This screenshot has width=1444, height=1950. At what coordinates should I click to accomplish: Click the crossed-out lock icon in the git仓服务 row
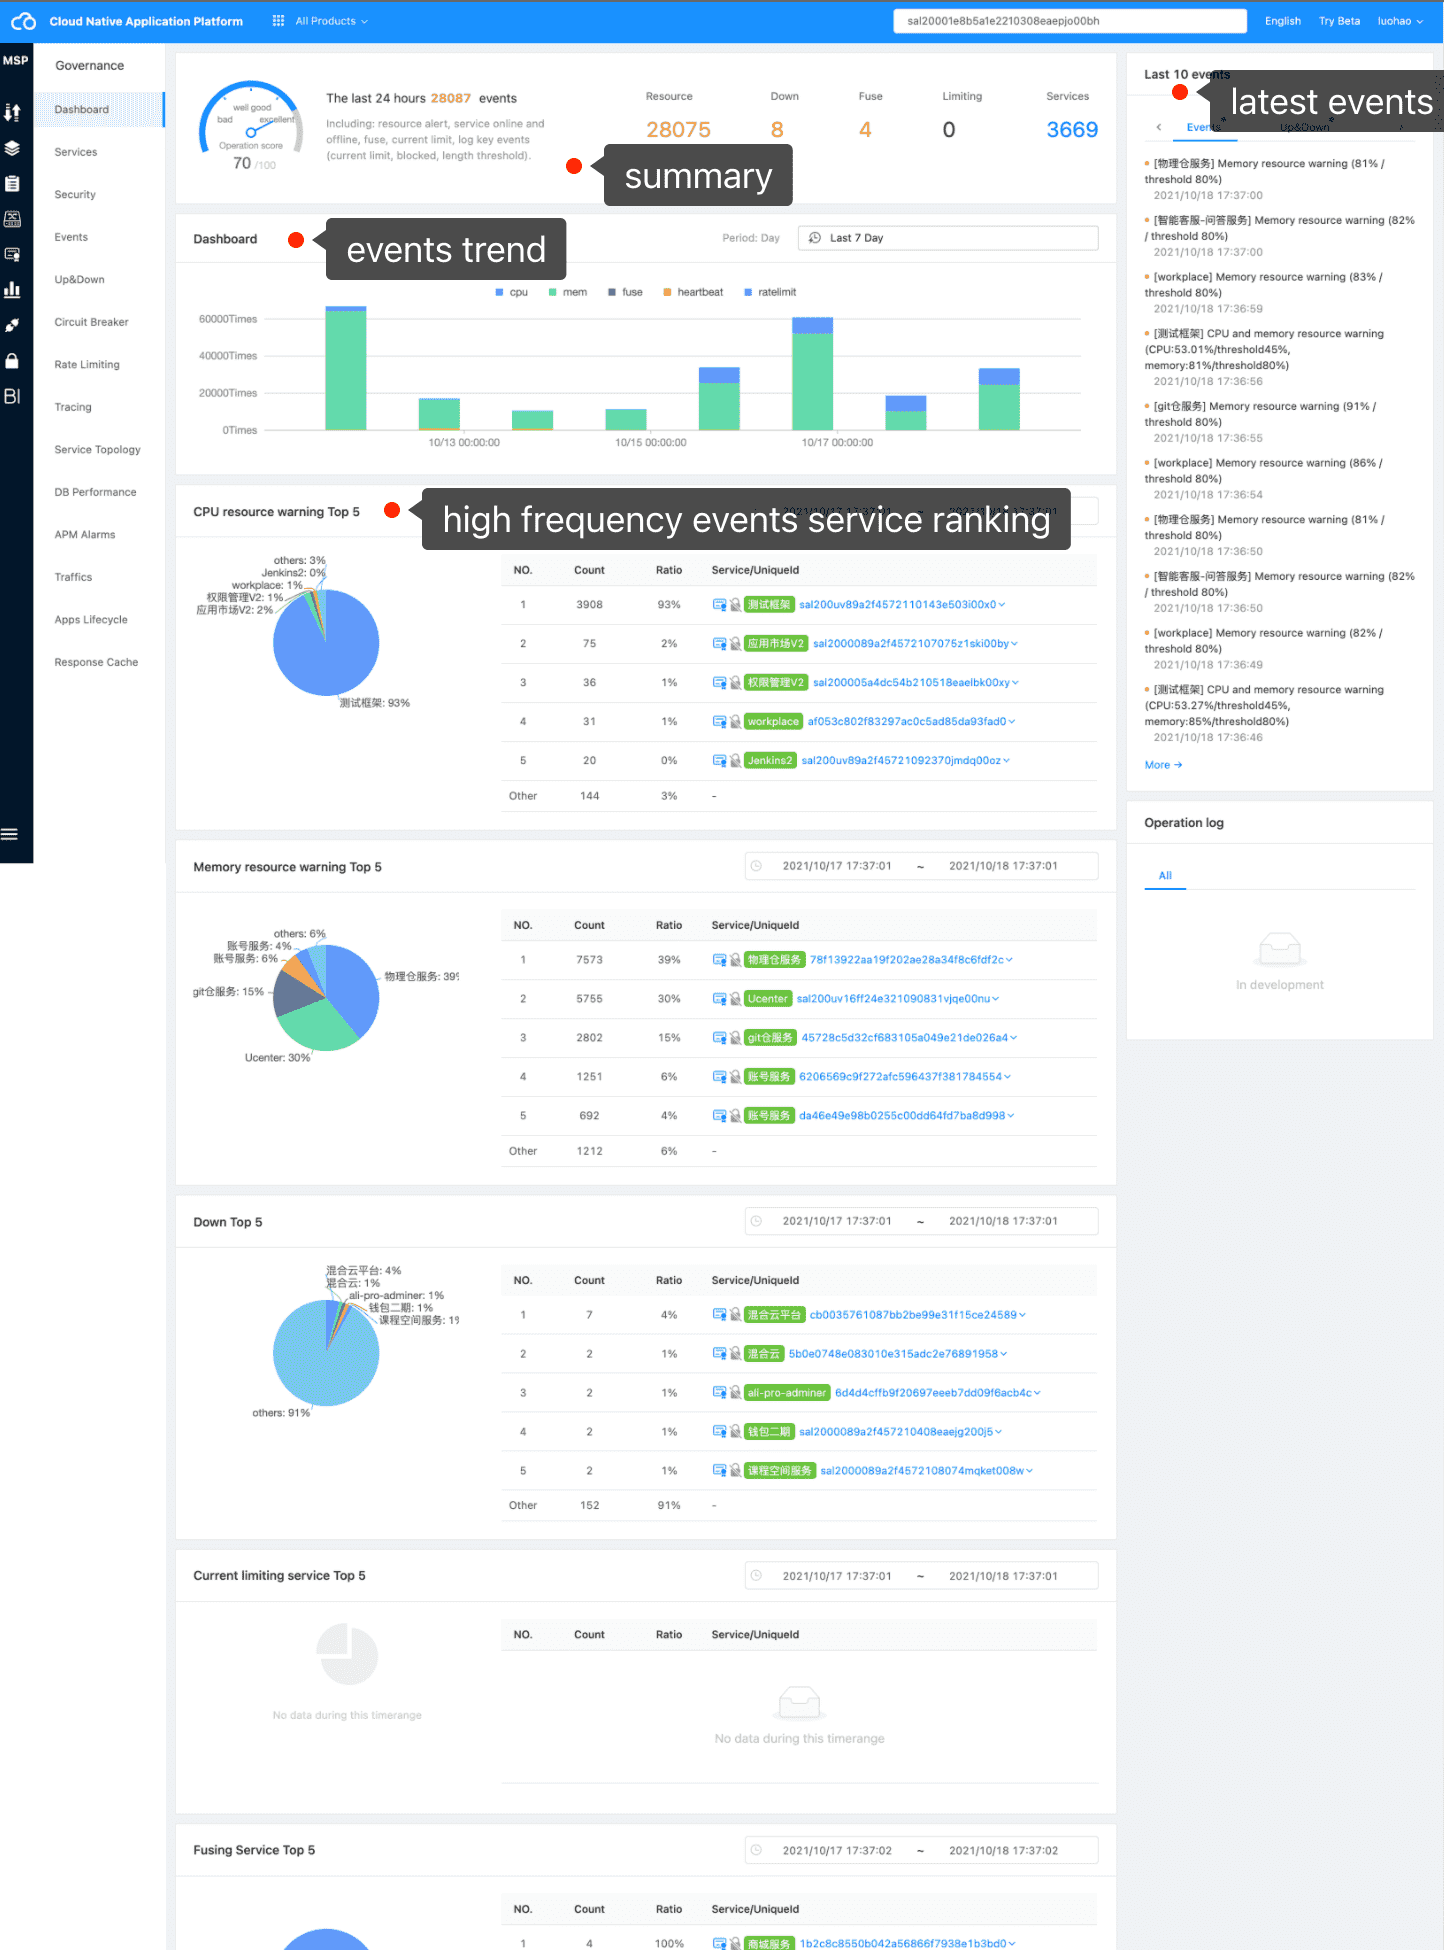(x=735, y=1038)
